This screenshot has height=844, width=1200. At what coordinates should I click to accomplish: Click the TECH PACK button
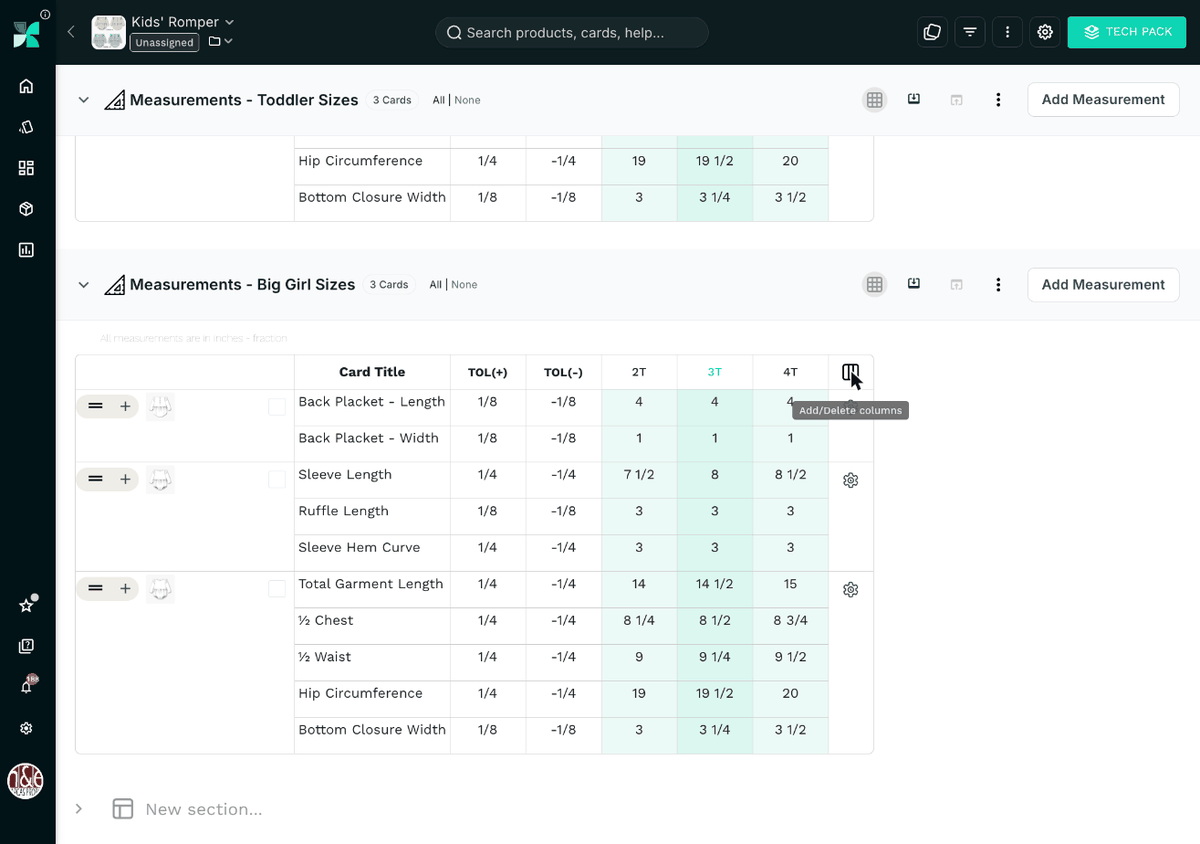(1126, 32)
